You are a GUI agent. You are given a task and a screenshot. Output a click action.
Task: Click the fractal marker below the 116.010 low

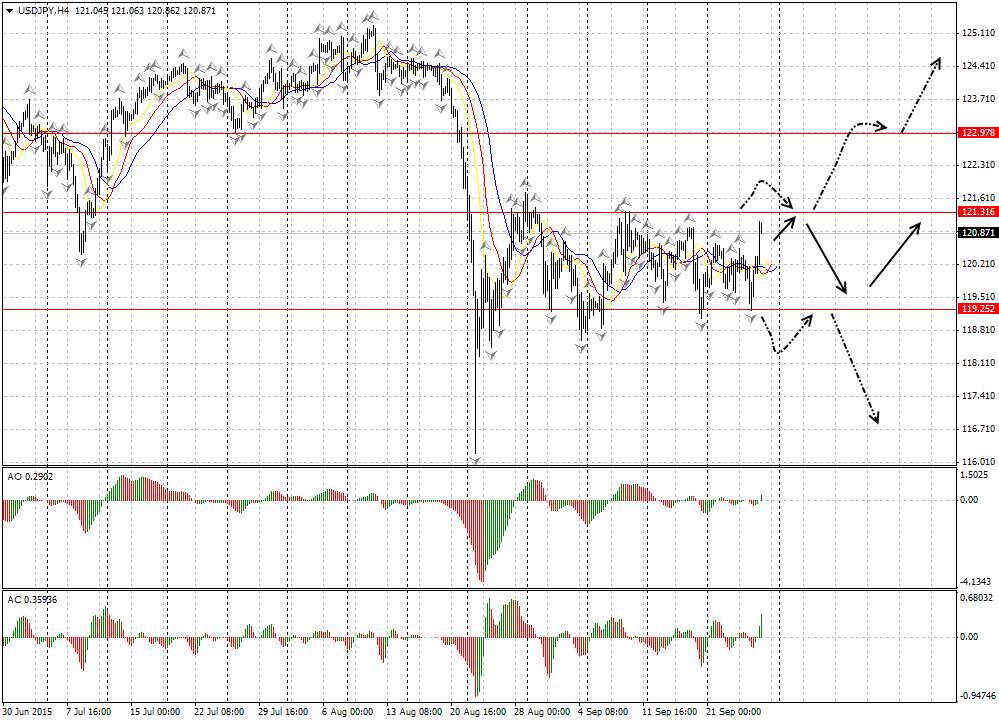point(476,460)
